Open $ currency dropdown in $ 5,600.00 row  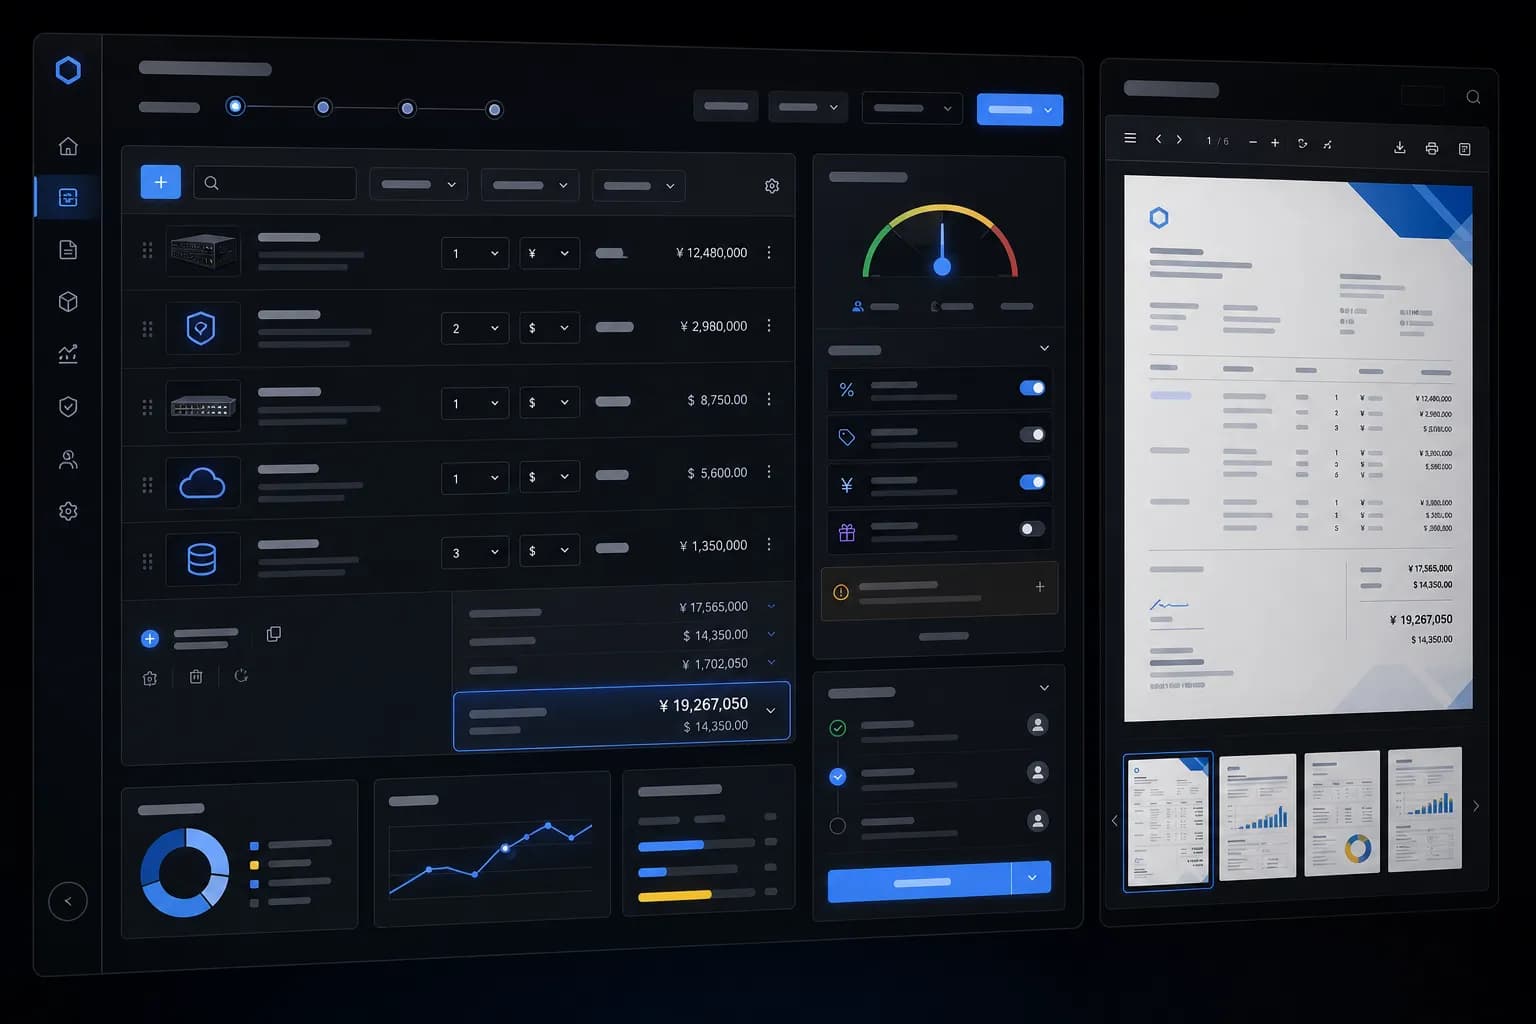click(x=549, y=477)
